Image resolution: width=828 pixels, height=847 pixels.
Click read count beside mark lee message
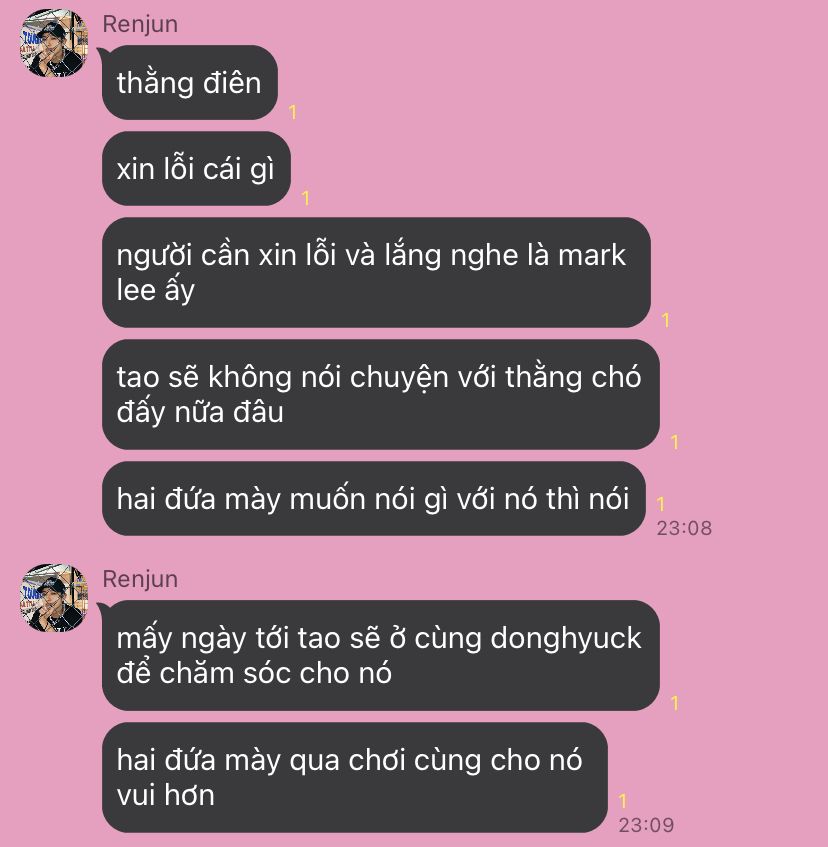click(x=665, y=320)
